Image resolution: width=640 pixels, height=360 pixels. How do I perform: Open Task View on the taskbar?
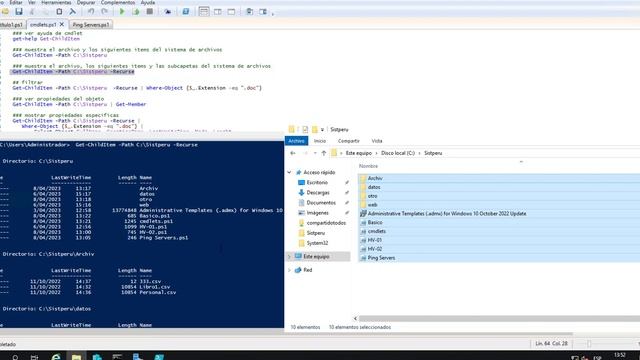34,357
